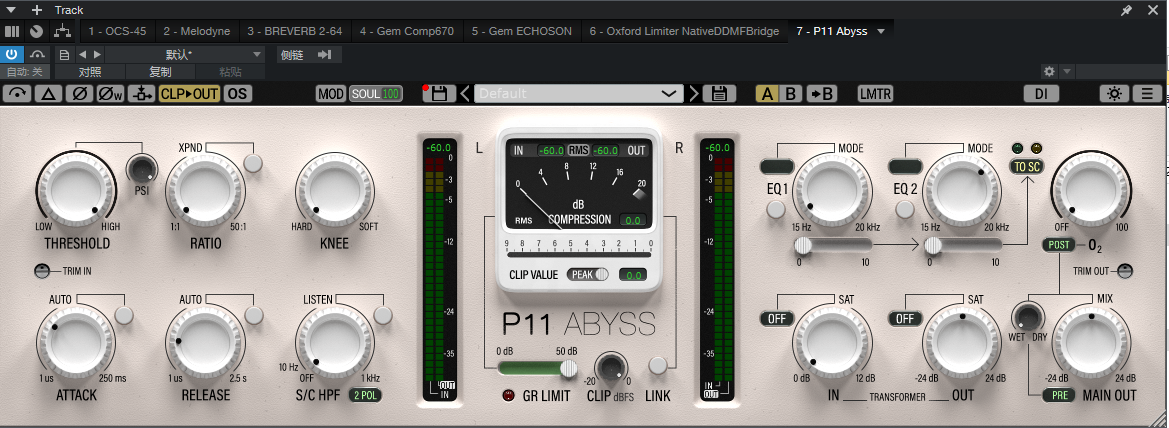1169x428 pixels.
Task: Click the sun brightness icon
Action: coord(1114,93)
